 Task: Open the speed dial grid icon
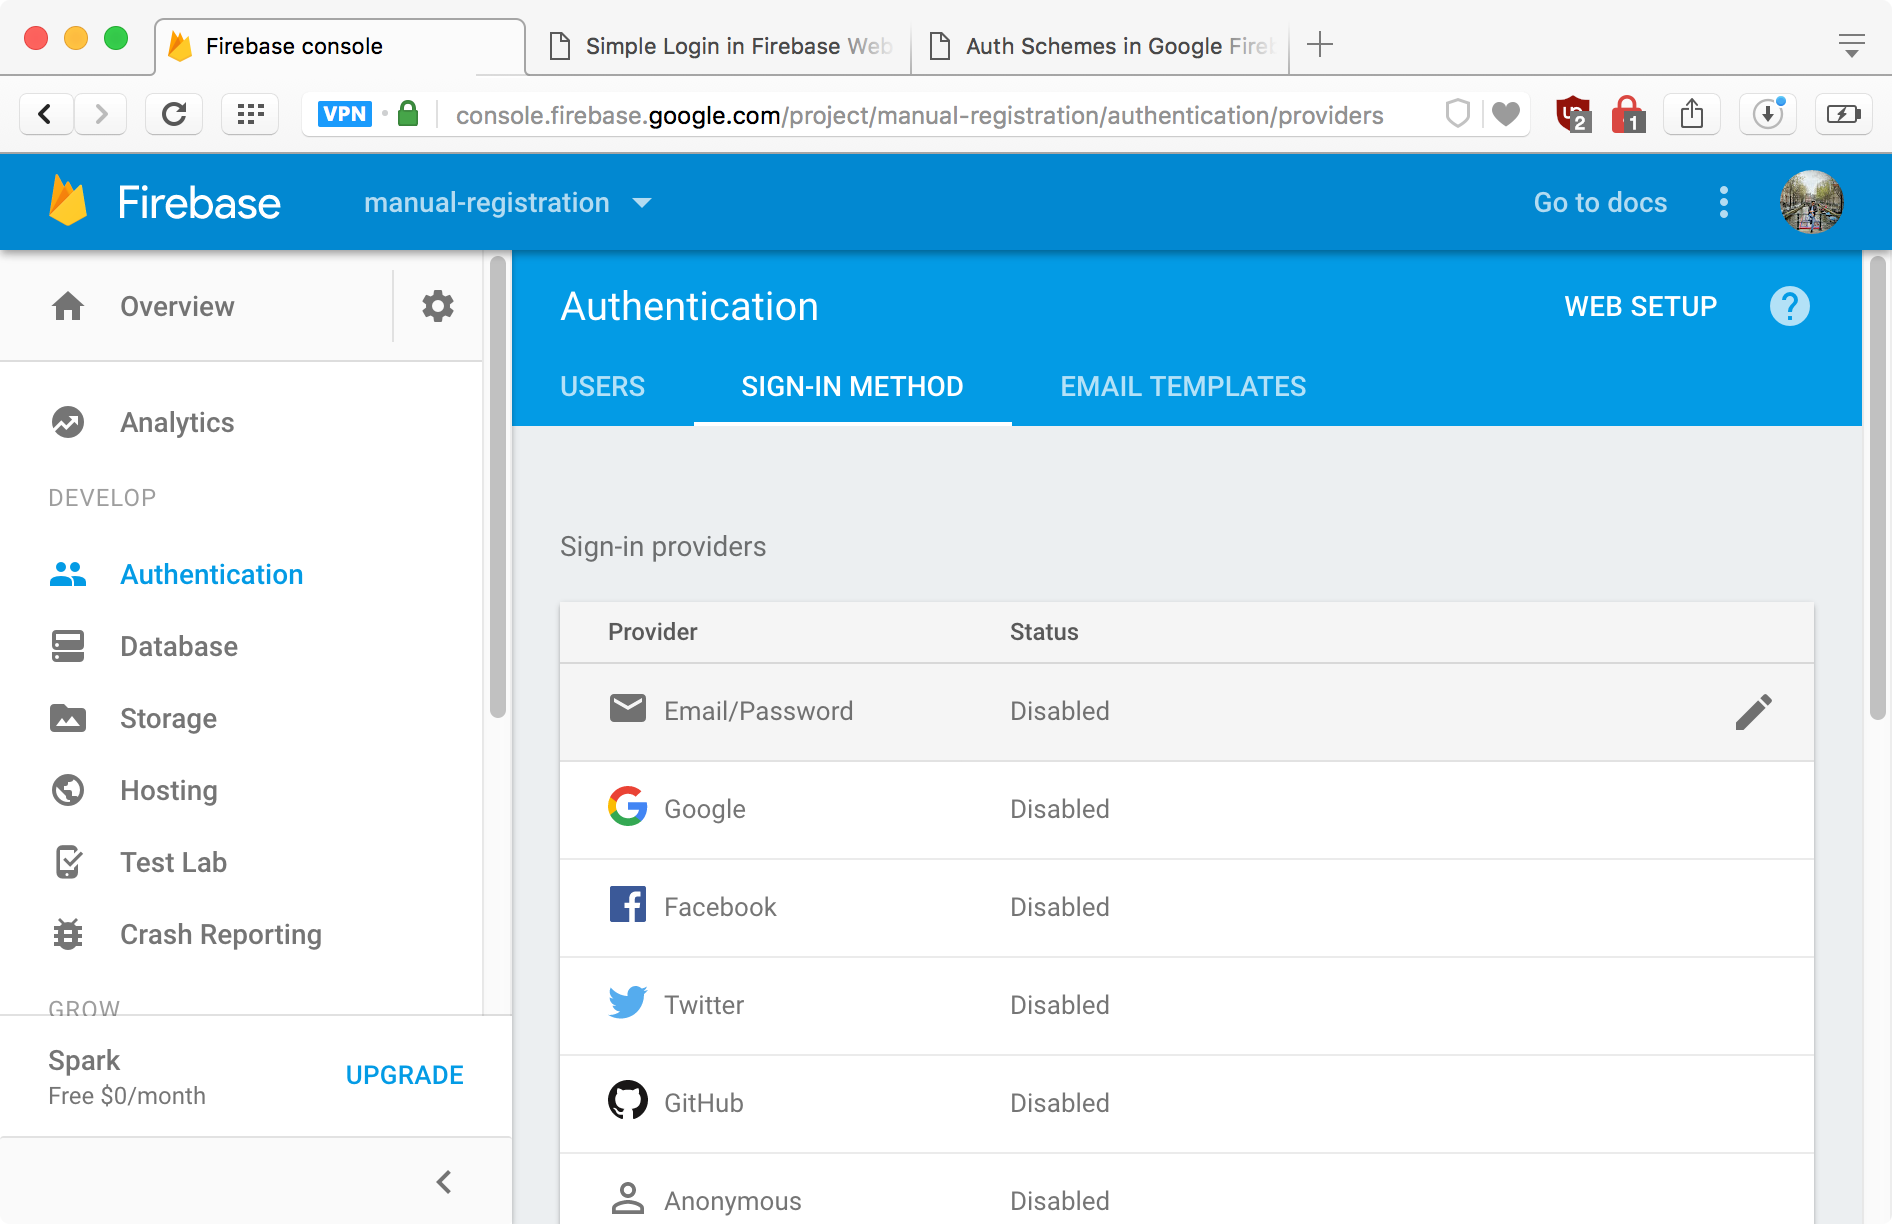250,114
